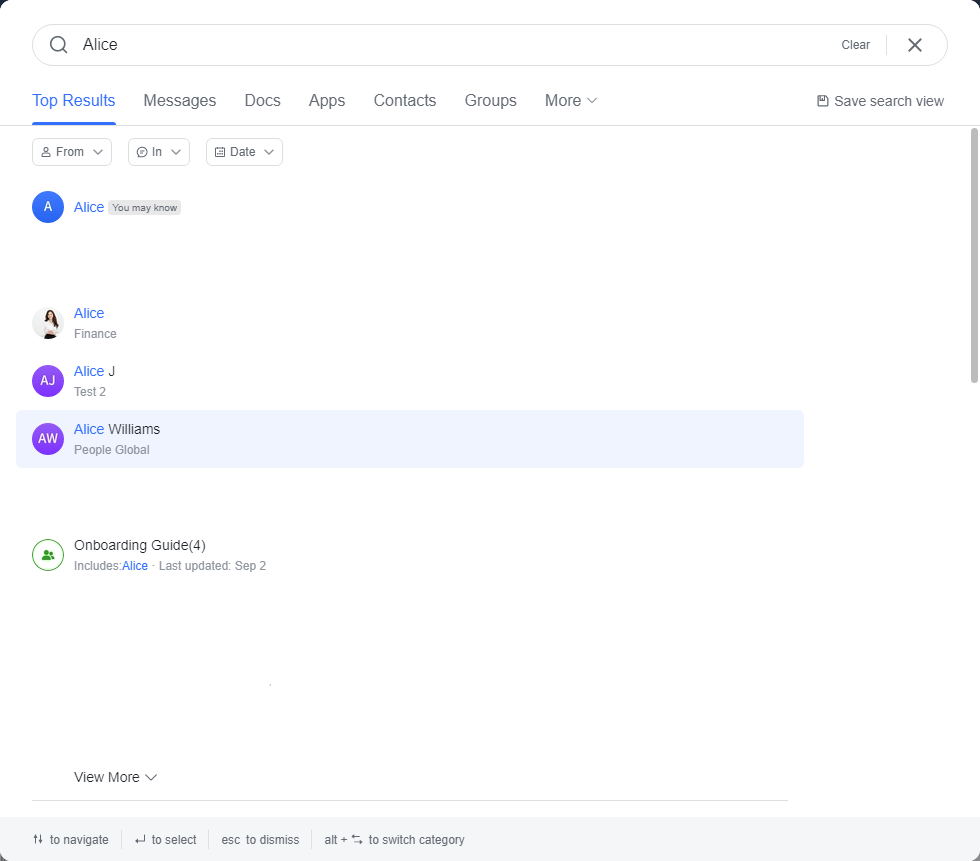The width and height of the screenshot is (980, 861).
Task: Click the Save search view icon
Action: [823, 101]
